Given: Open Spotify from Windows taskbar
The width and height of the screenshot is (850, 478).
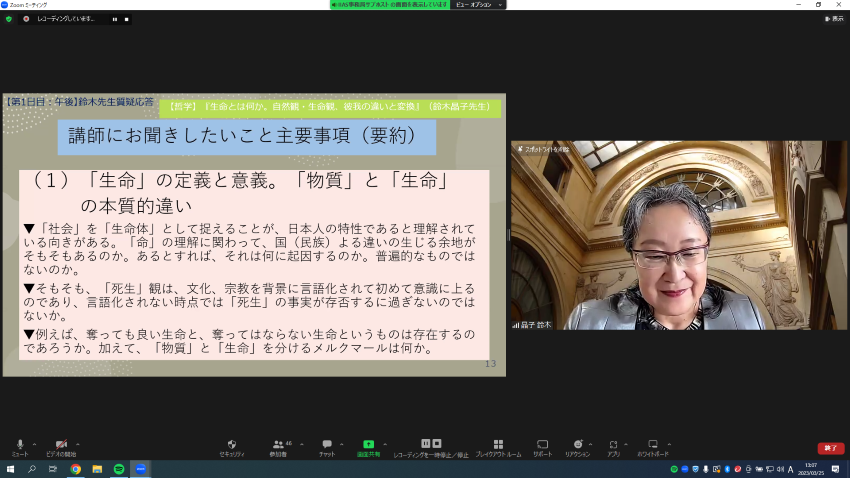Looking at the screenshot, I should pos(119,468).
